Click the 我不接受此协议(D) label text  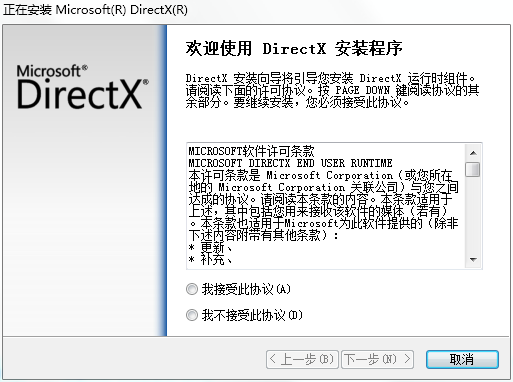(x=252, y=315)
